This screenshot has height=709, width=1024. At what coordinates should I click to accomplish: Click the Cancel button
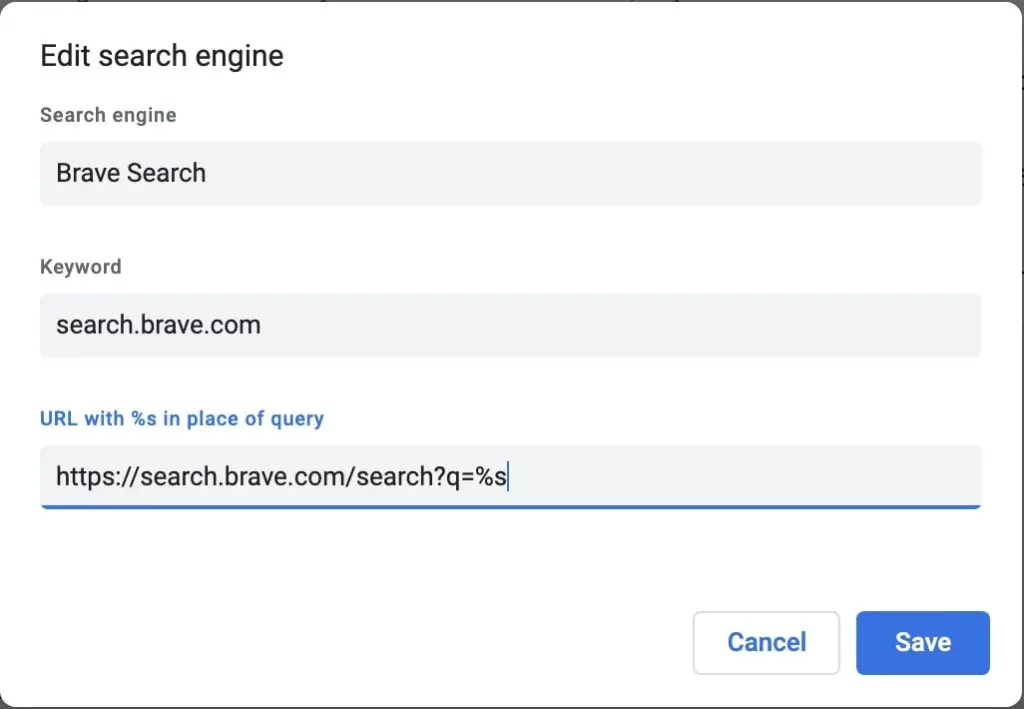766,642
